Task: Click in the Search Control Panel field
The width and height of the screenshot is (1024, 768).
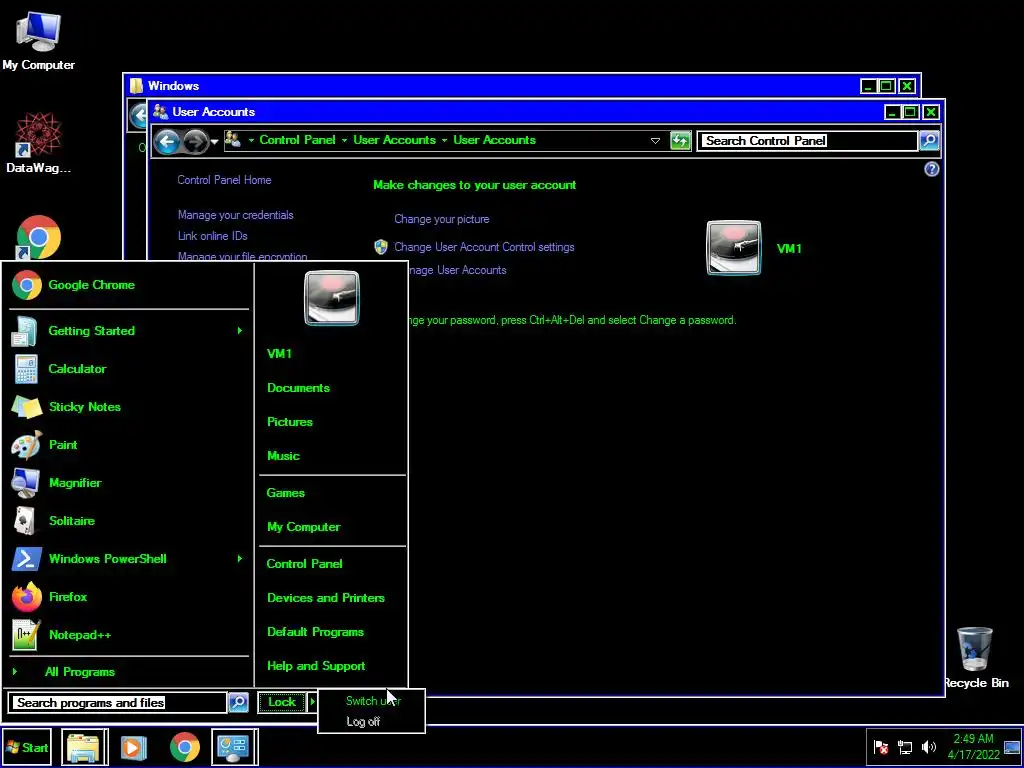Action: [807, 140]
